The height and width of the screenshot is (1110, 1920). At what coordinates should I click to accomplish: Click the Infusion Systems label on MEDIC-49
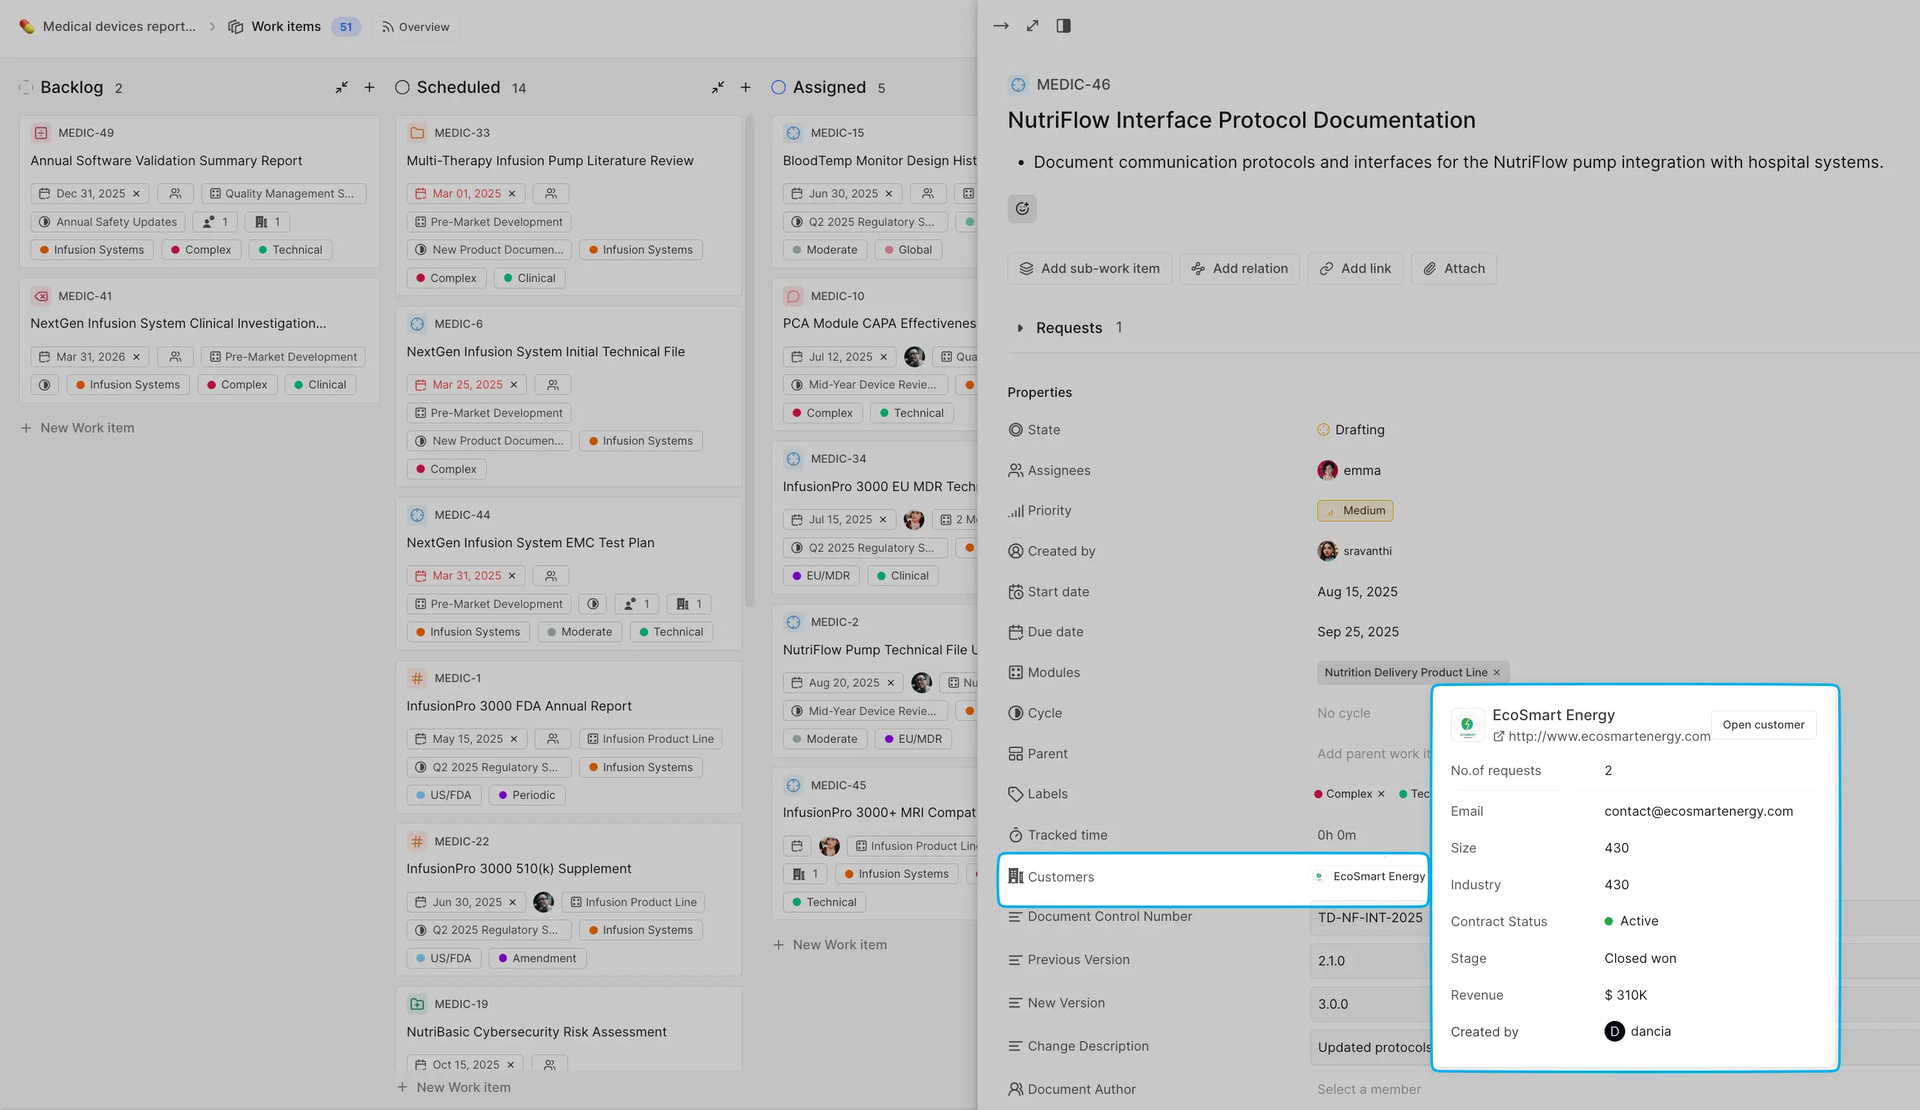pyautogui.click(x=92, y=250)
